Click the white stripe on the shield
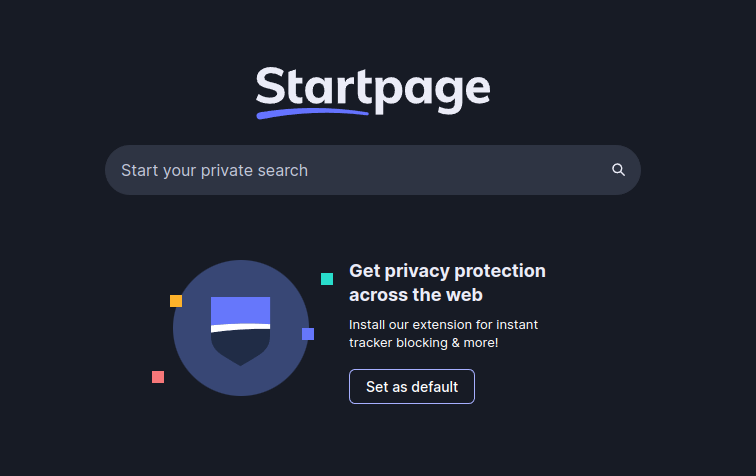This screenshot has width=756, height=476. [x=241, y=327]
